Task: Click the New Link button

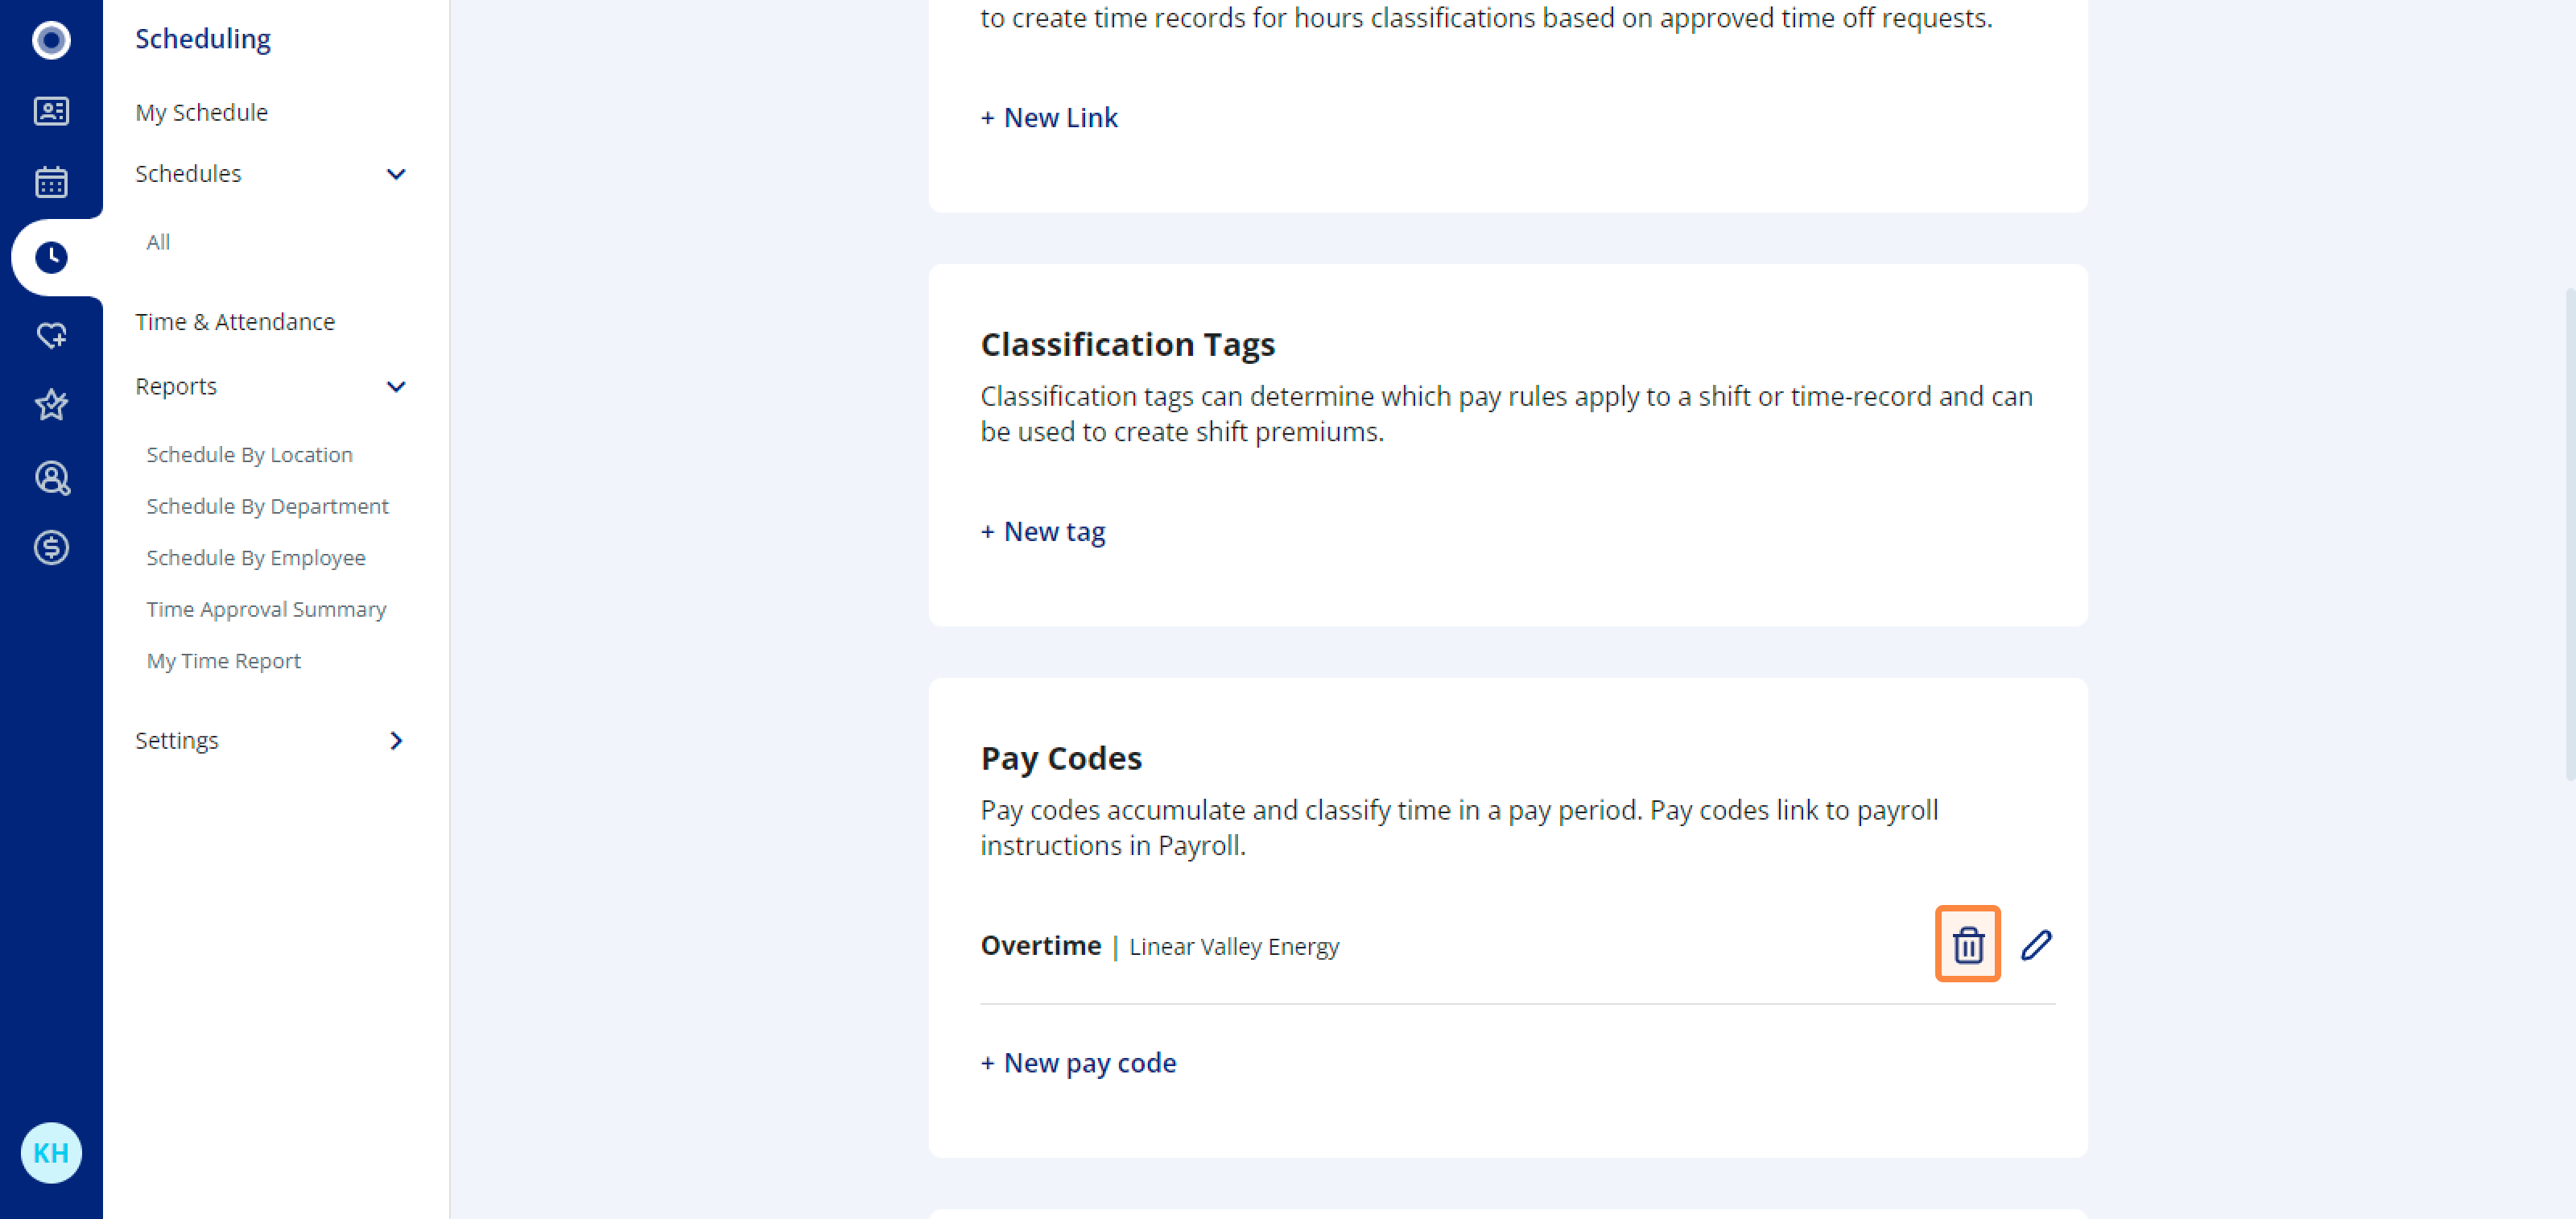Action: click(x=1049, y=118)
